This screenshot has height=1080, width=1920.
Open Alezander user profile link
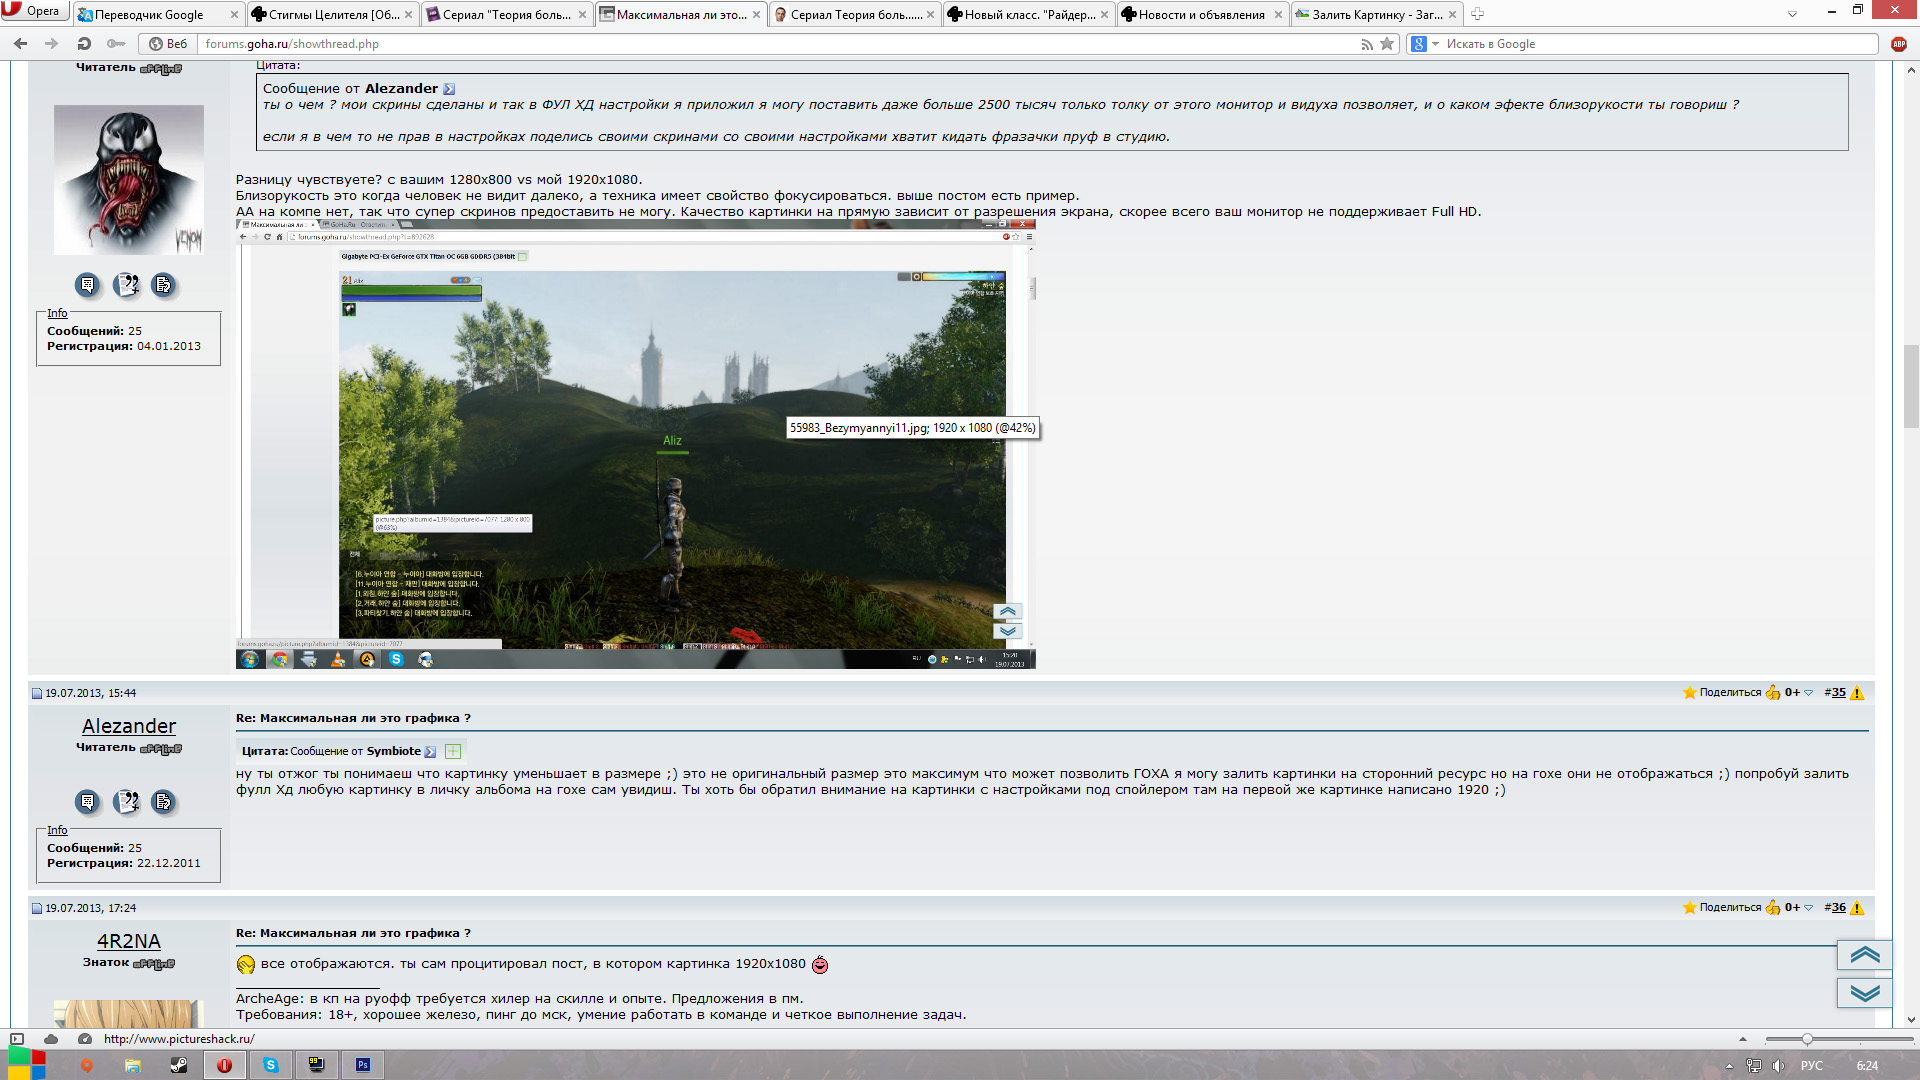coord(129,726)
